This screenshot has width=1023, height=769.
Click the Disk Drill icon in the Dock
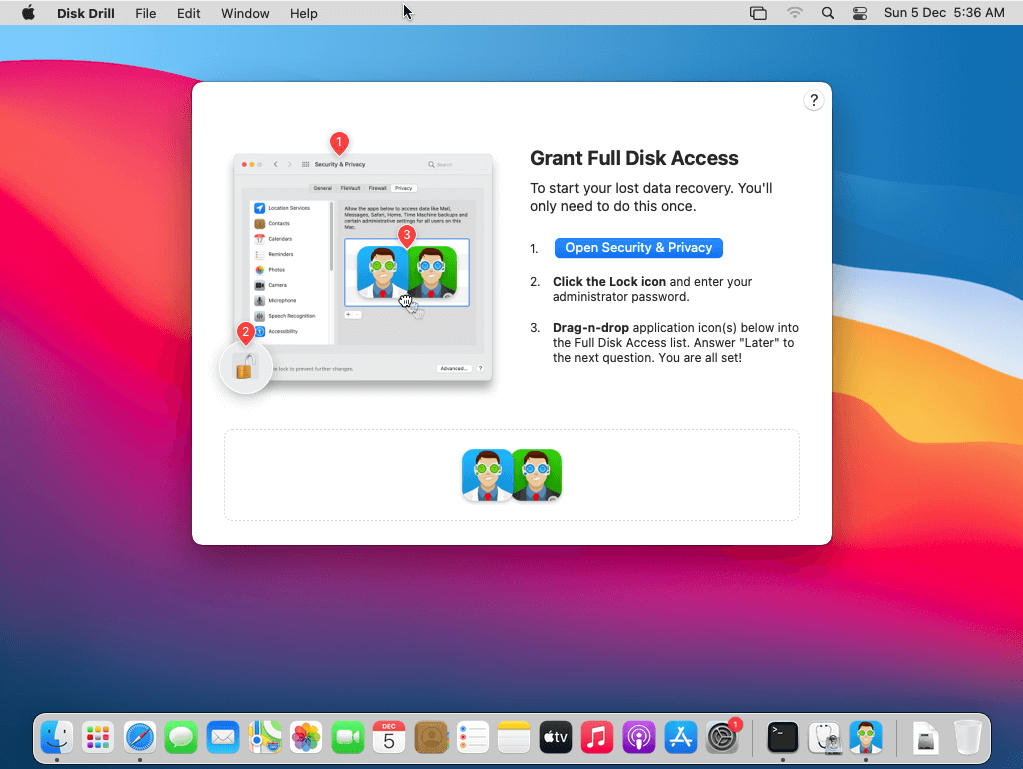coord(866,738)
